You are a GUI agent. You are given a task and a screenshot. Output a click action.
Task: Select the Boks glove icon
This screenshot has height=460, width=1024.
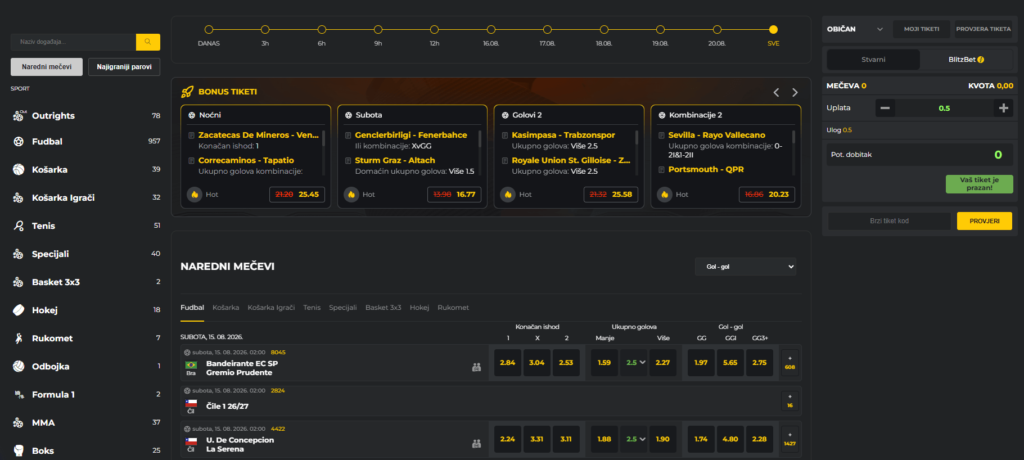point(19,450)
